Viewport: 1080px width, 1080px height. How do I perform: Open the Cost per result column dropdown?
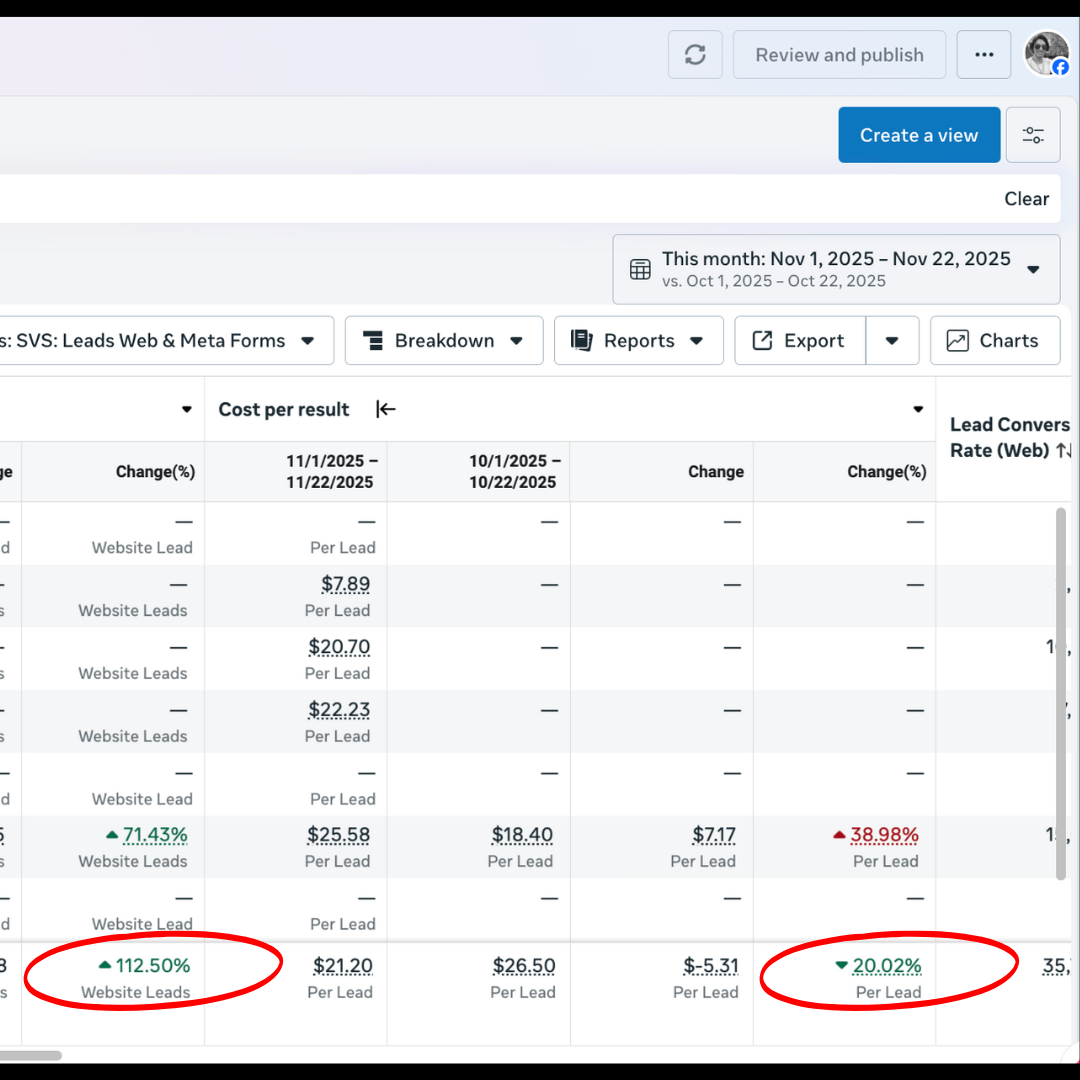coord(917,409)
